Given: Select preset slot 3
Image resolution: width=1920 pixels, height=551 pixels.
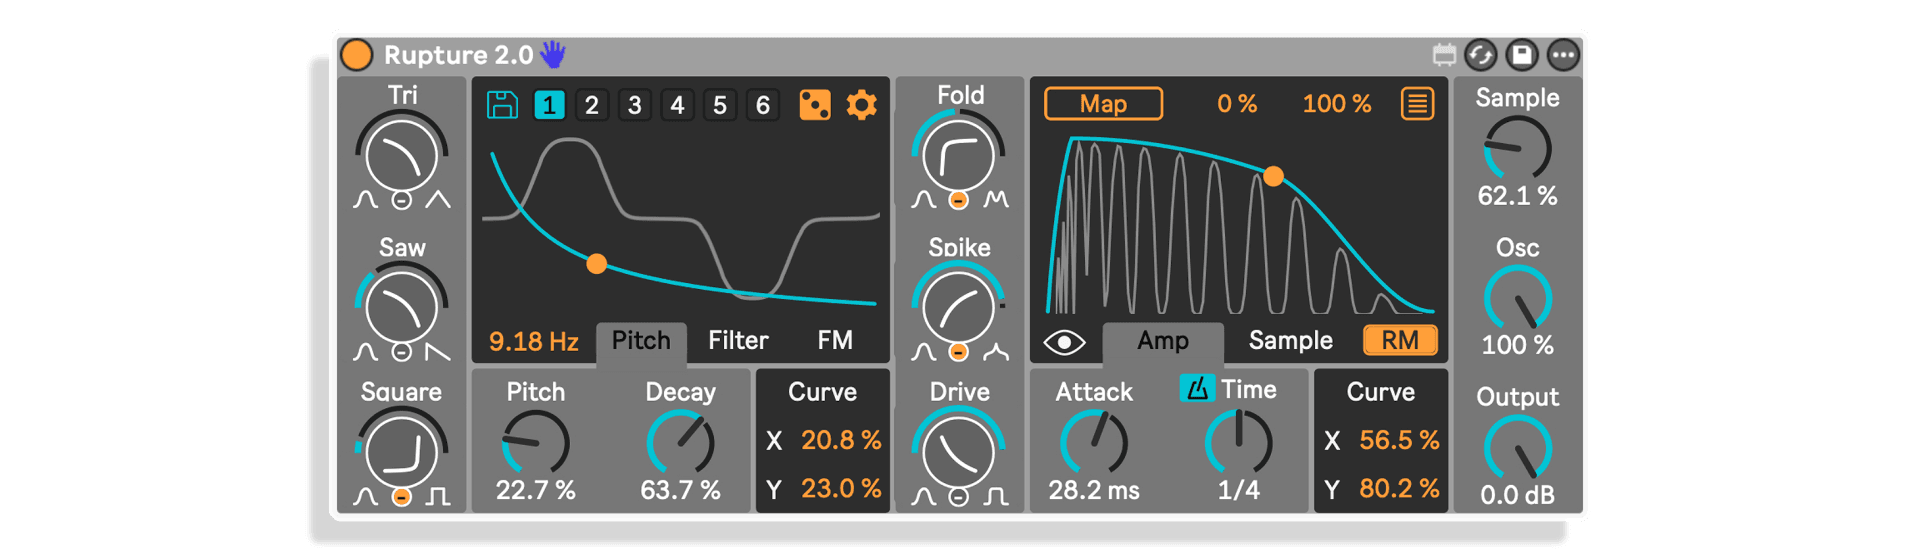Looking at the screenshot, I should [x=634, y=105].
